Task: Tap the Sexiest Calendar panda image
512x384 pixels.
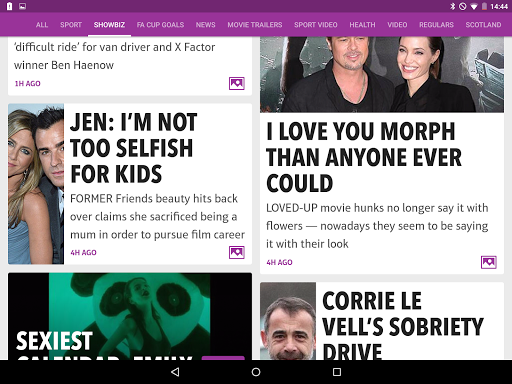Action: [130, 316]
